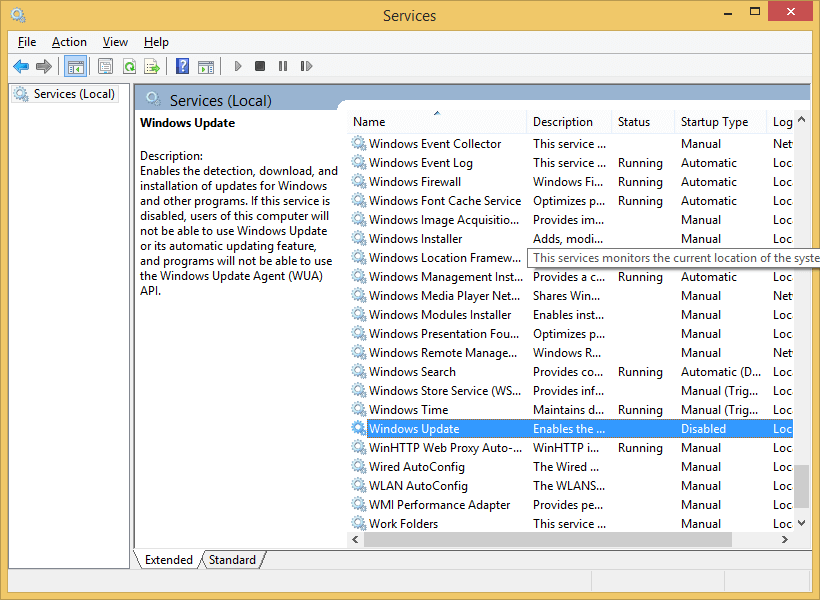Open the View menu
Viewport: 820px width, 600px height.
(115, 42)
